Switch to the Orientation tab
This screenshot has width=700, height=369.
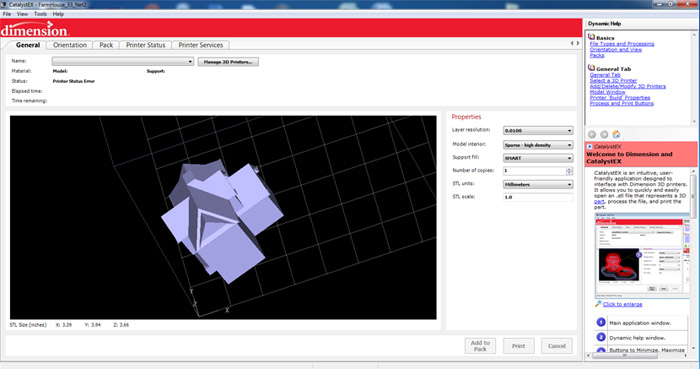coord(70,45)
